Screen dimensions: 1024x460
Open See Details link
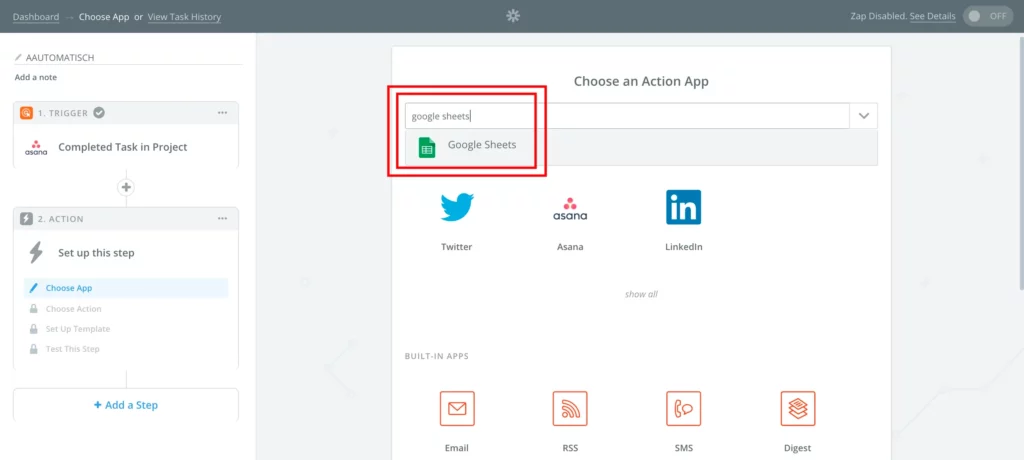[933, 16]
